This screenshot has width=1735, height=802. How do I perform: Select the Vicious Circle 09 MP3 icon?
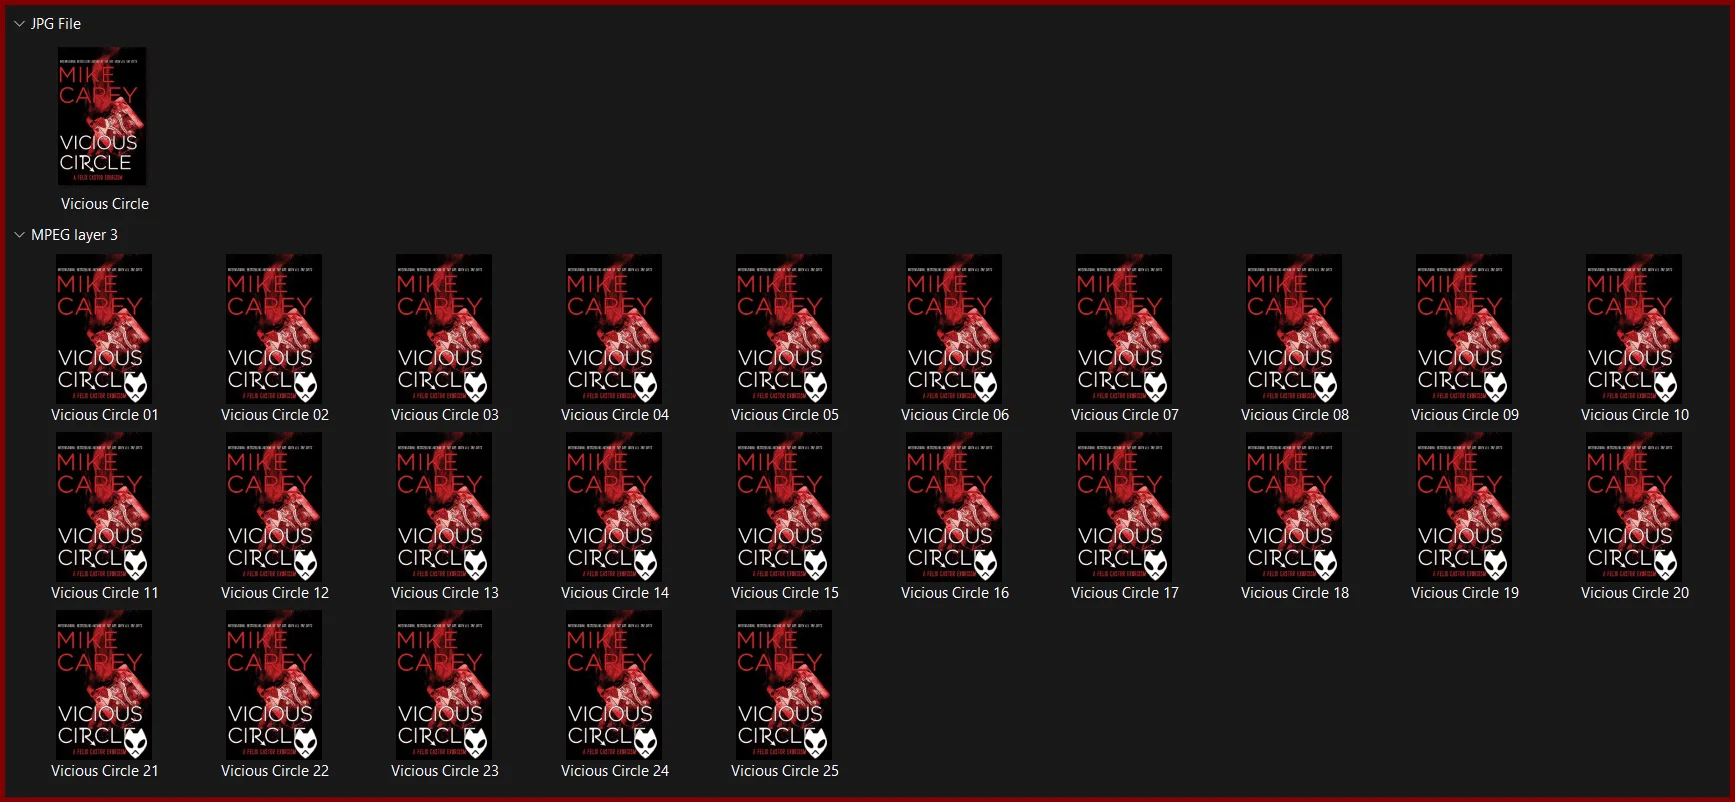pyautogui.click(x=1464, y=329)
